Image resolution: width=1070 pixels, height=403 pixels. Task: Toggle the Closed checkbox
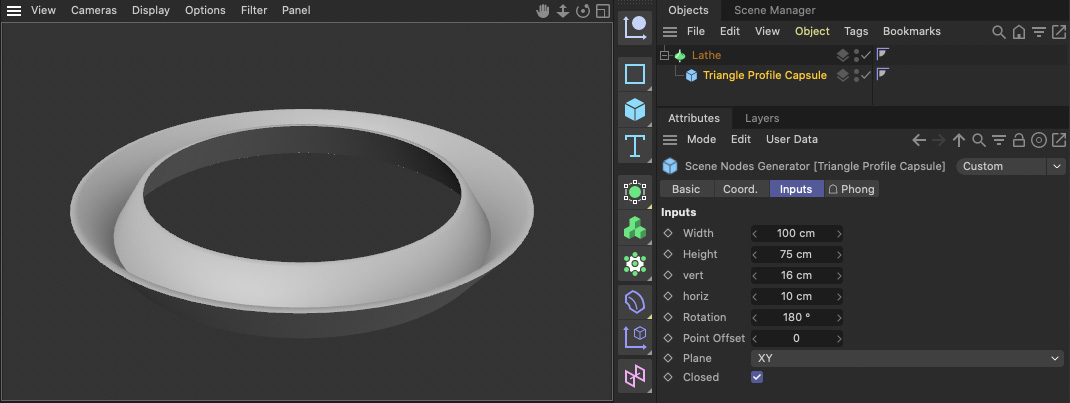(757, 377)
